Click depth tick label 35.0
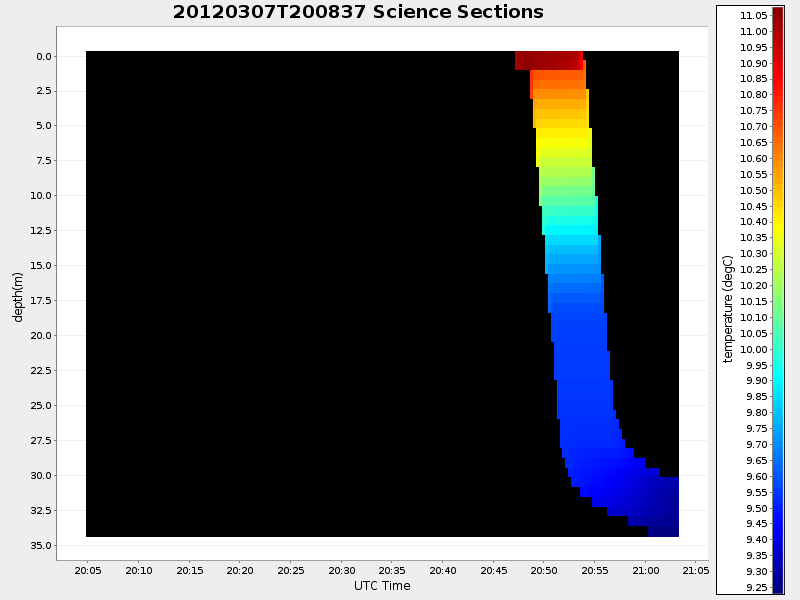Viewport: 800px width, 600px height. coord(41,545)
